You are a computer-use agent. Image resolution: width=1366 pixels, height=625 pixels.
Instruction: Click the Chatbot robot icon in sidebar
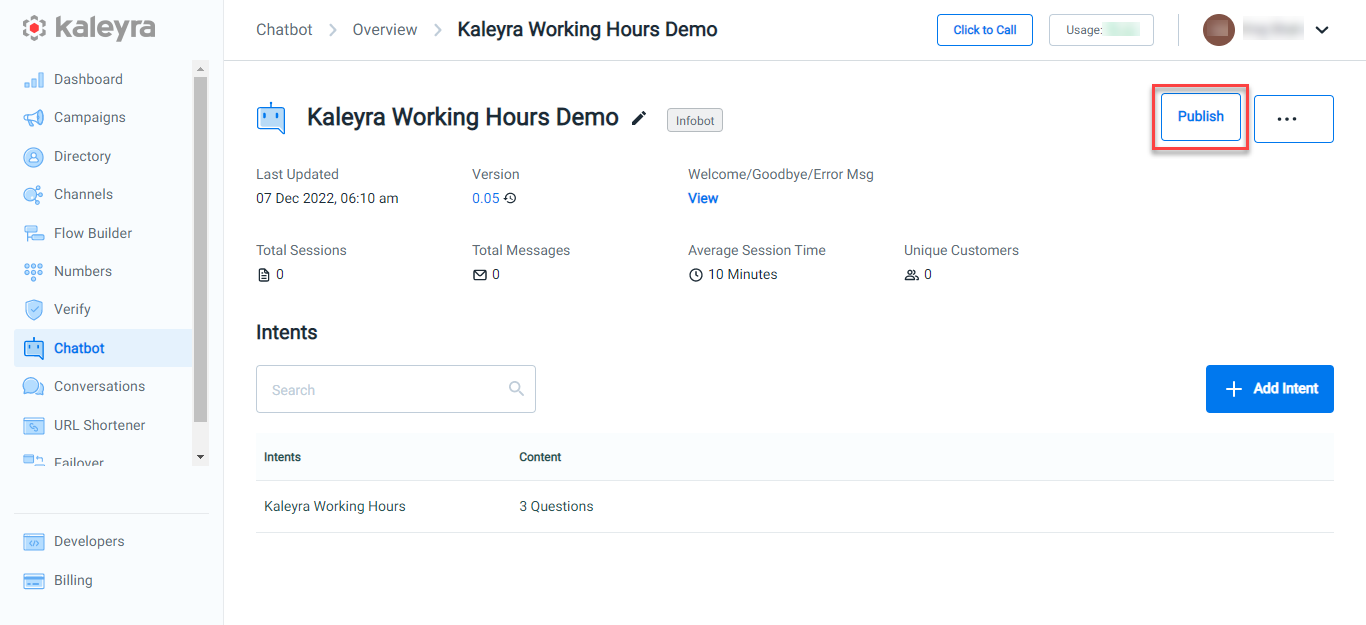[34, 348]
